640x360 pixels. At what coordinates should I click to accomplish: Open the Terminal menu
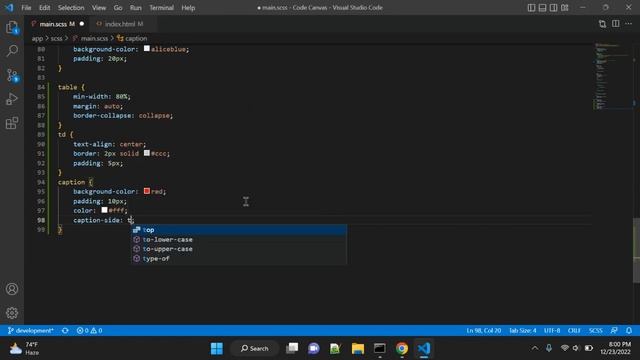[x=161, y=8]
